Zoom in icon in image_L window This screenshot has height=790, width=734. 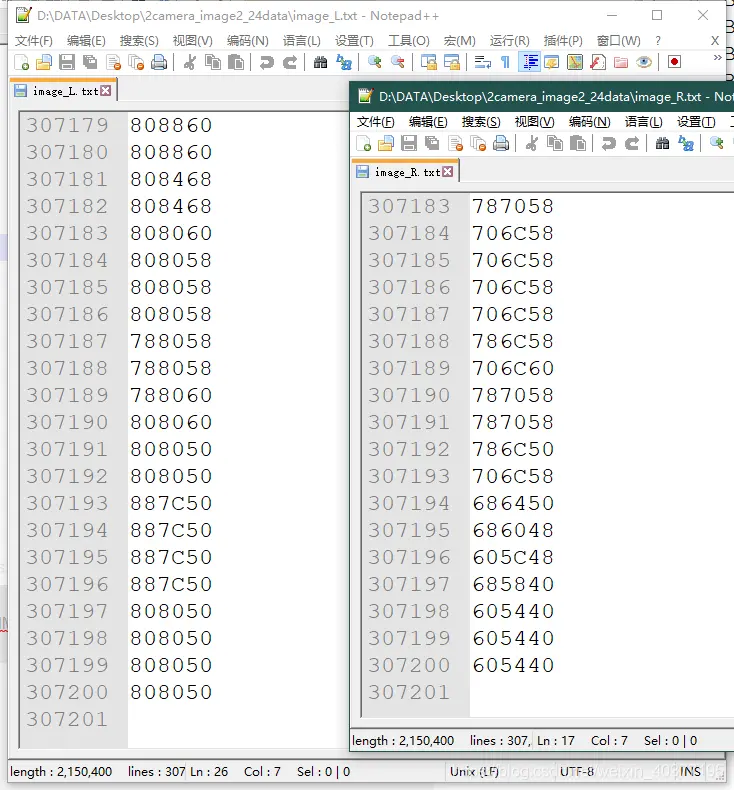[x=374, y=62]
